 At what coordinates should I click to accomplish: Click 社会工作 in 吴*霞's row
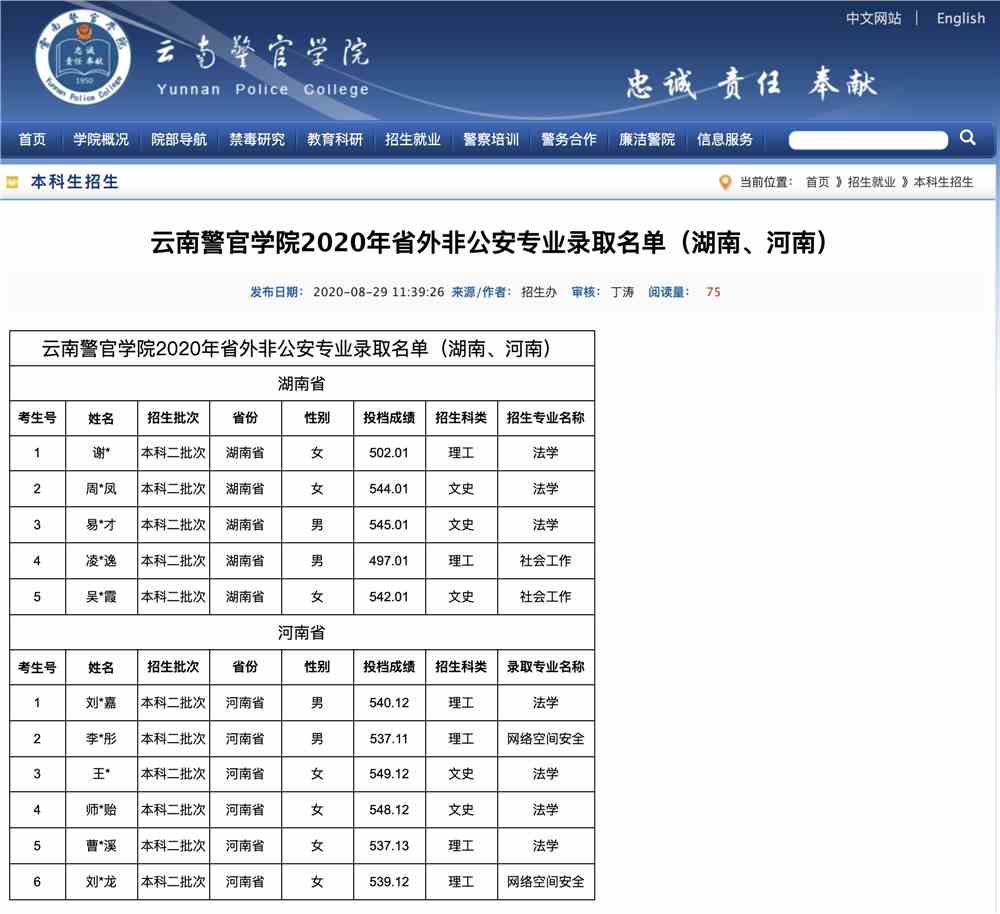point(546,596)
